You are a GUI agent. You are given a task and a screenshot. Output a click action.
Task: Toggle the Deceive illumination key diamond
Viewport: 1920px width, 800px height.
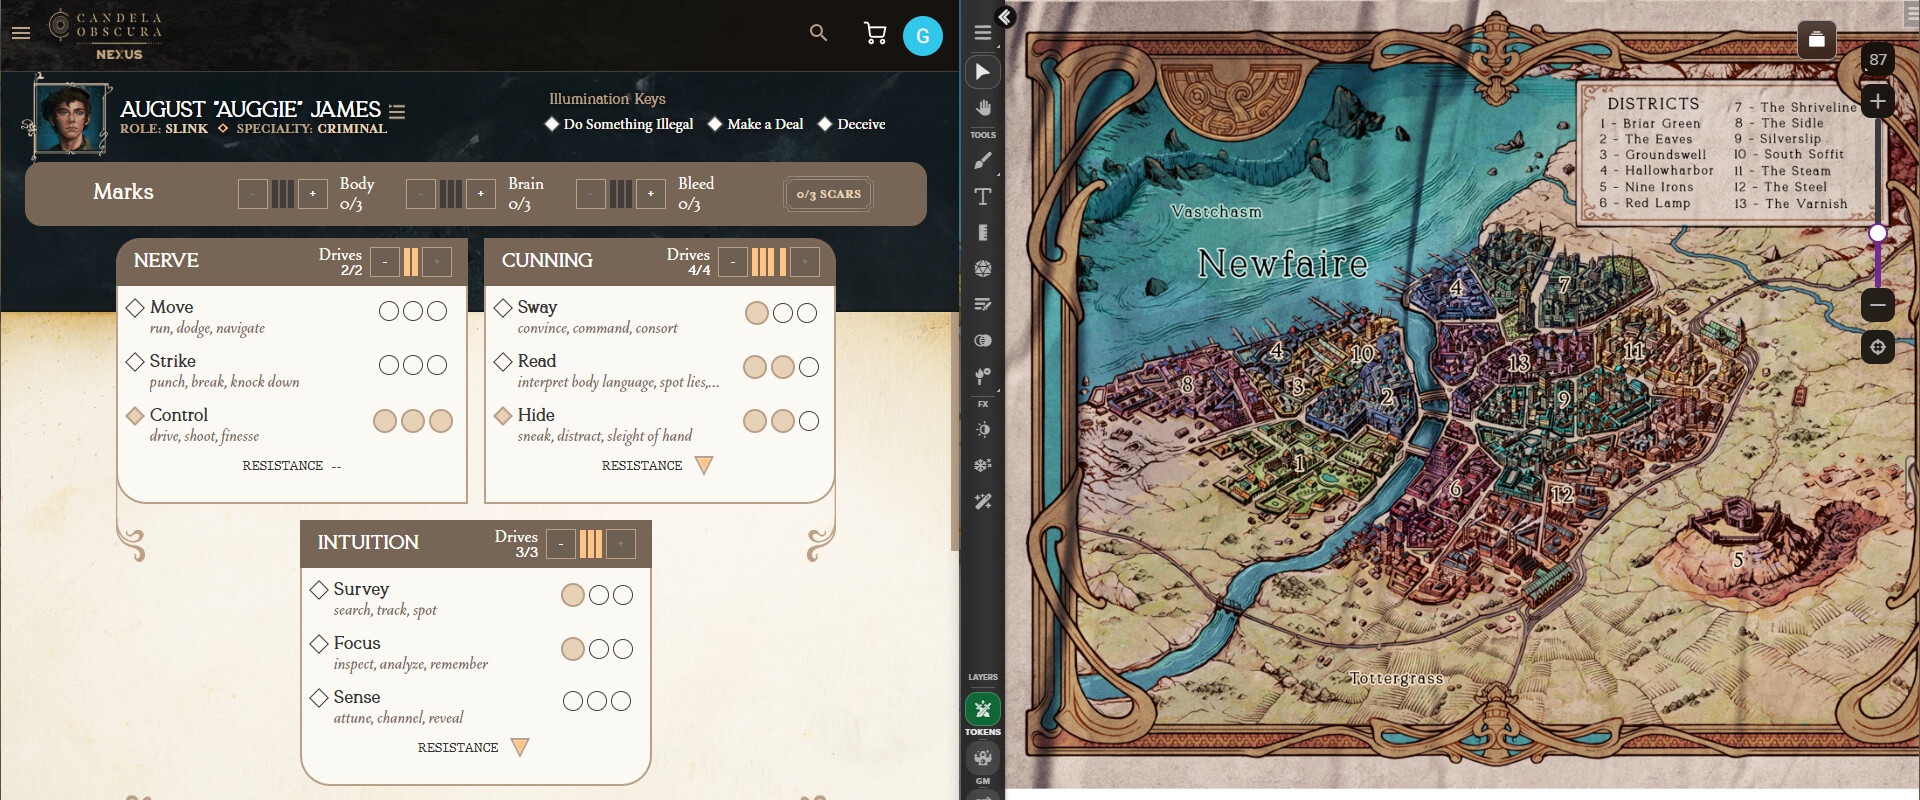[825, 124]
